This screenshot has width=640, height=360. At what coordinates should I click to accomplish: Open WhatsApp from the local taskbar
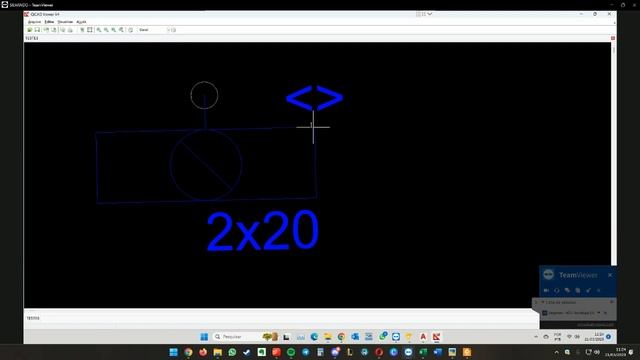232,352
